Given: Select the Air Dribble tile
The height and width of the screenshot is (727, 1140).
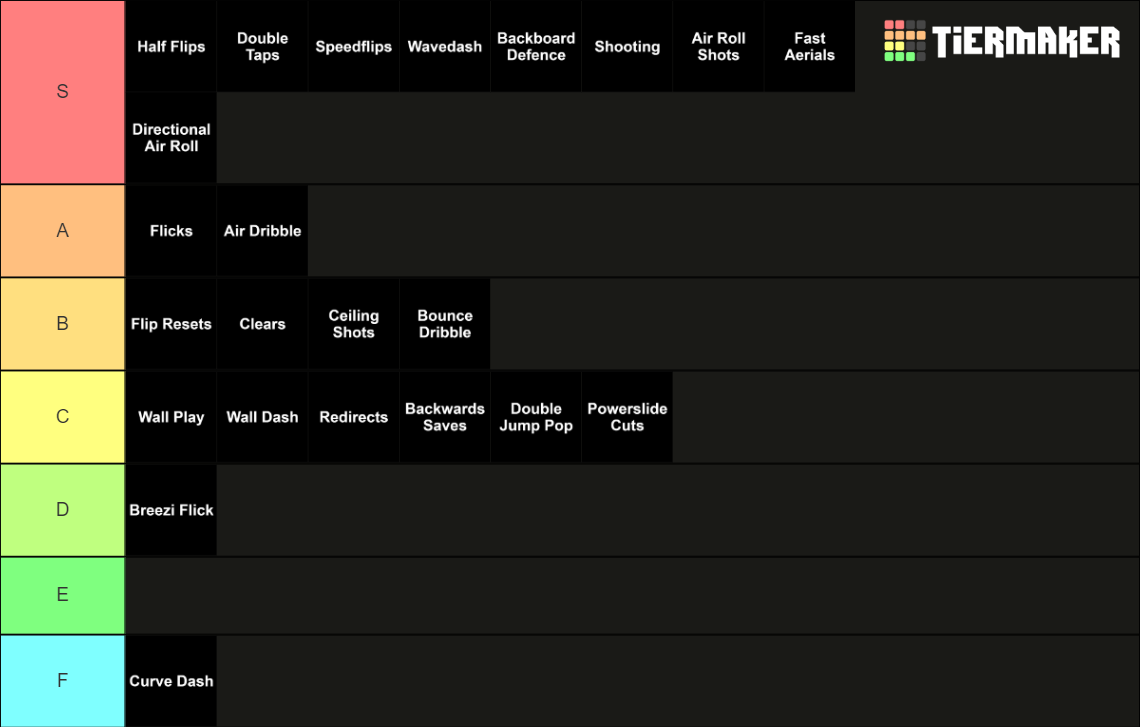Looking at the screenshot, I should click(262, 231).
